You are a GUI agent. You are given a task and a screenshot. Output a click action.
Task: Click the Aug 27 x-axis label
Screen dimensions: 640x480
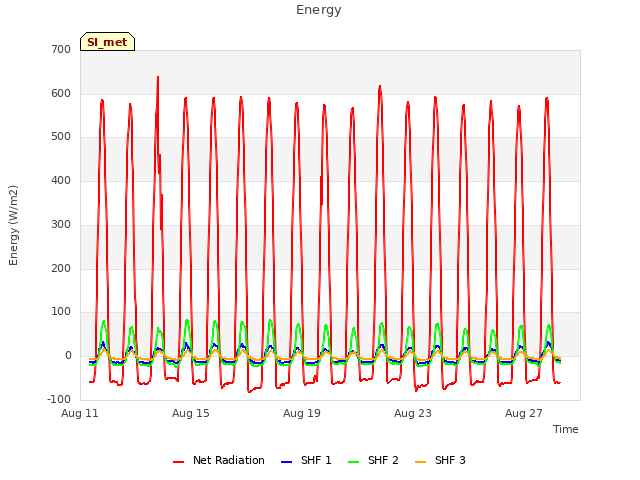coord(524,413)
